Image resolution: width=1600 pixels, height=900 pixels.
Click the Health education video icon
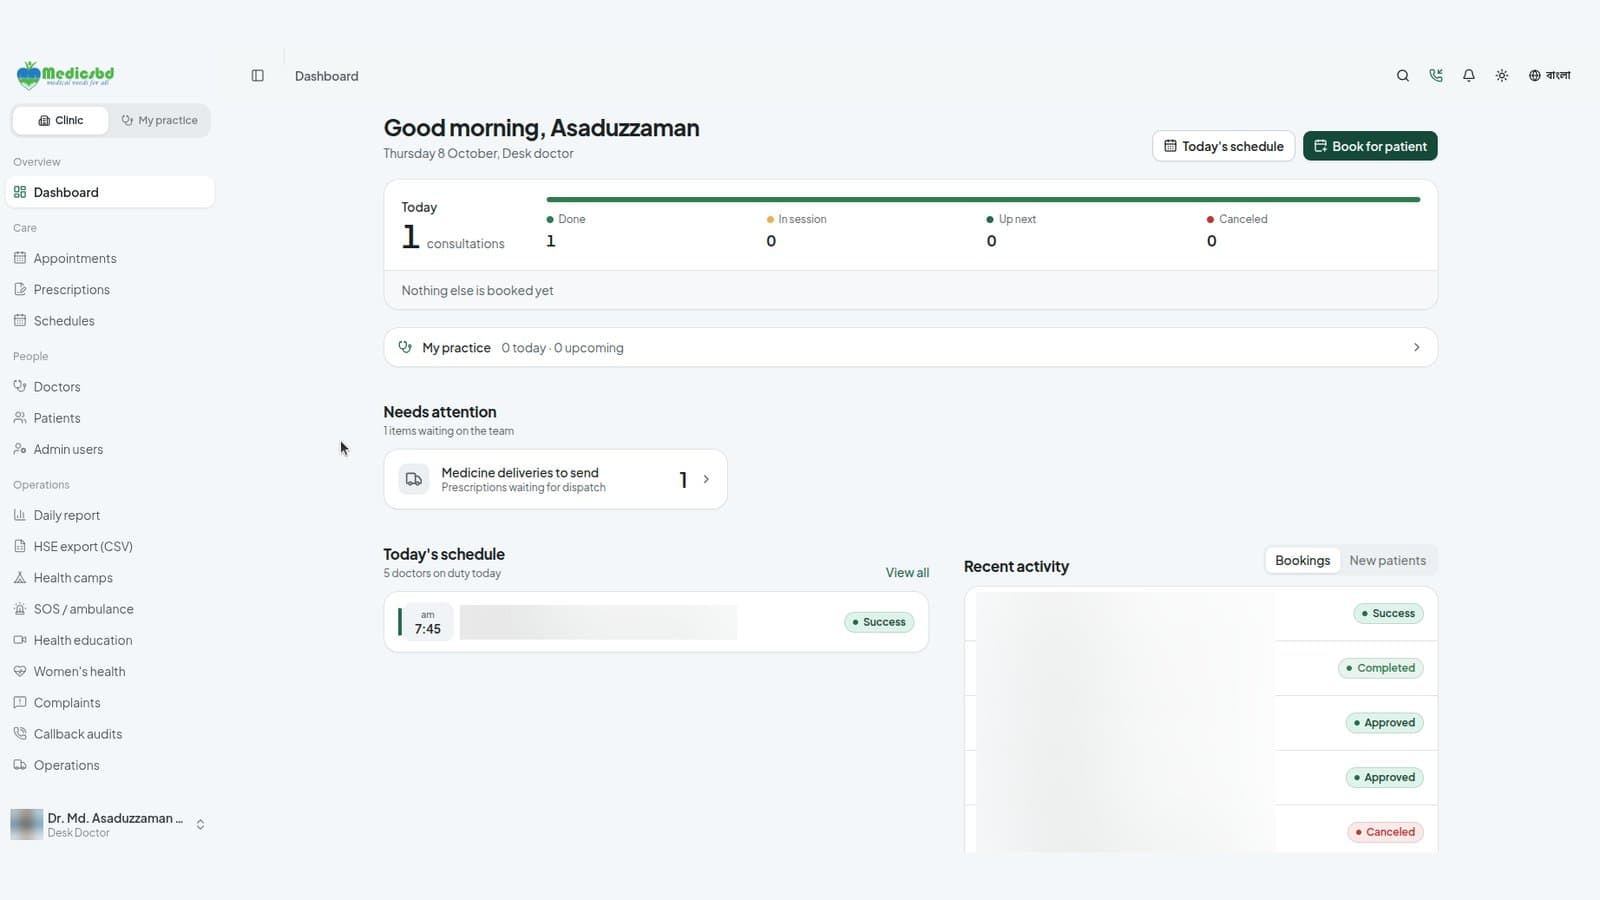click(x=20, y=640)
